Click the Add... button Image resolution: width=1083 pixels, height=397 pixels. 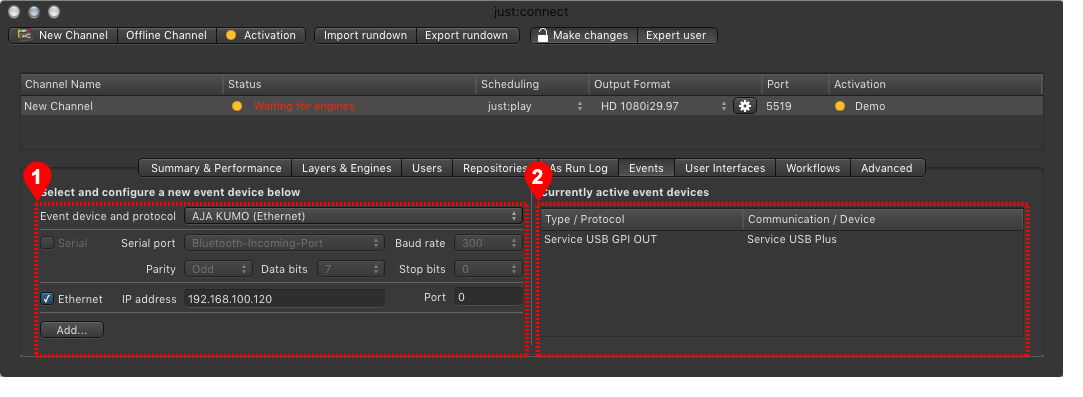click(72, 330)
